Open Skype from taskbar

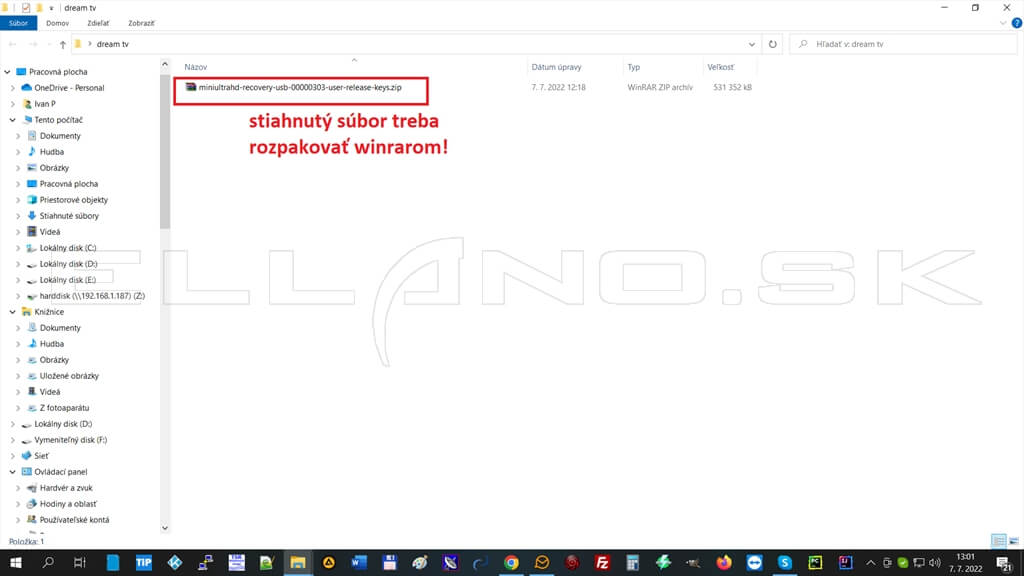(784, 562)
